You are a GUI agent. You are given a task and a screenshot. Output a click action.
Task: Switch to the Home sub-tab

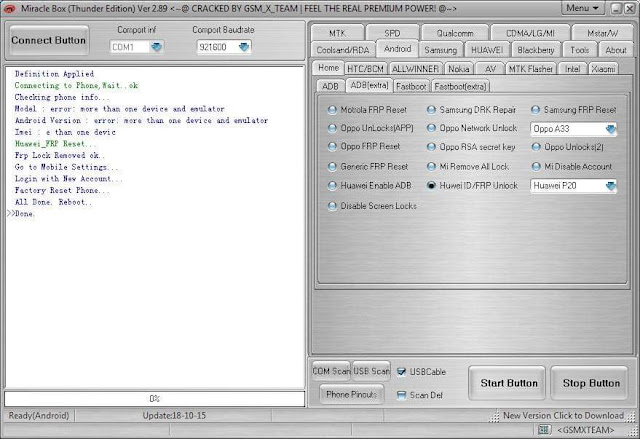tap(328, 68)
